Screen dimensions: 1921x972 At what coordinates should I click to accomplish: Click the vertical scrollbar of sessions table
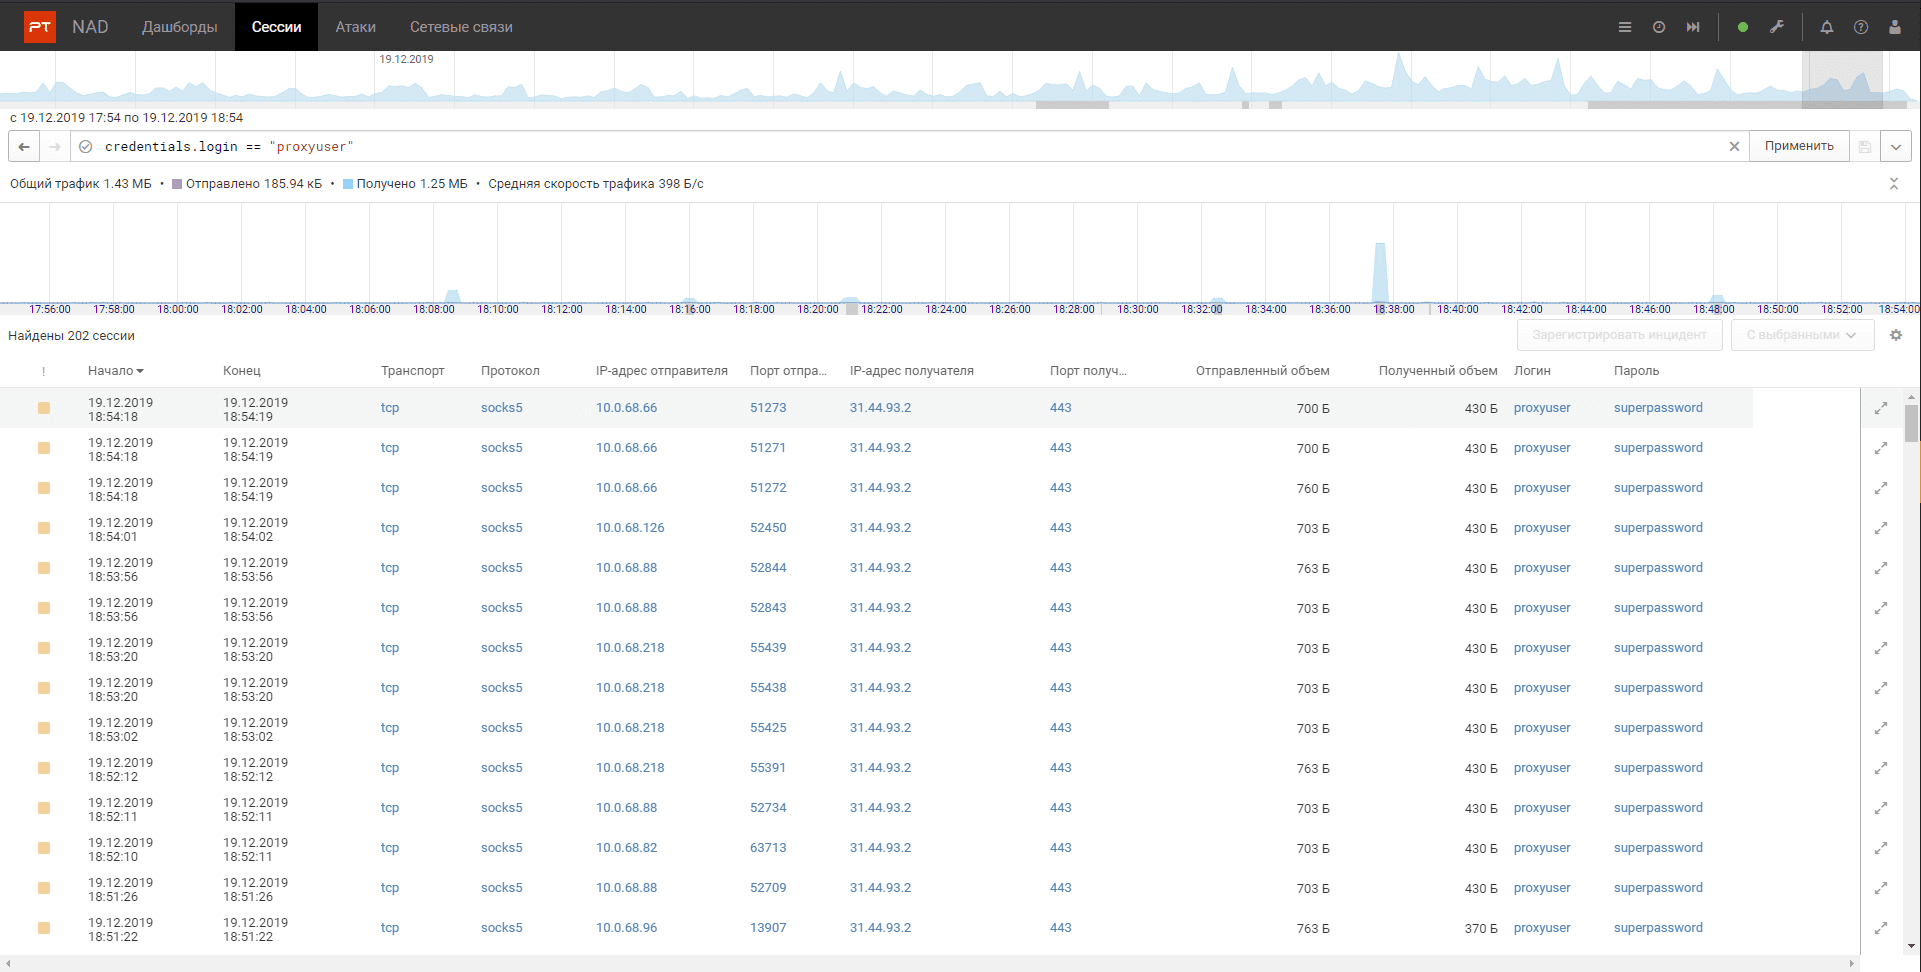(1911, 423)
